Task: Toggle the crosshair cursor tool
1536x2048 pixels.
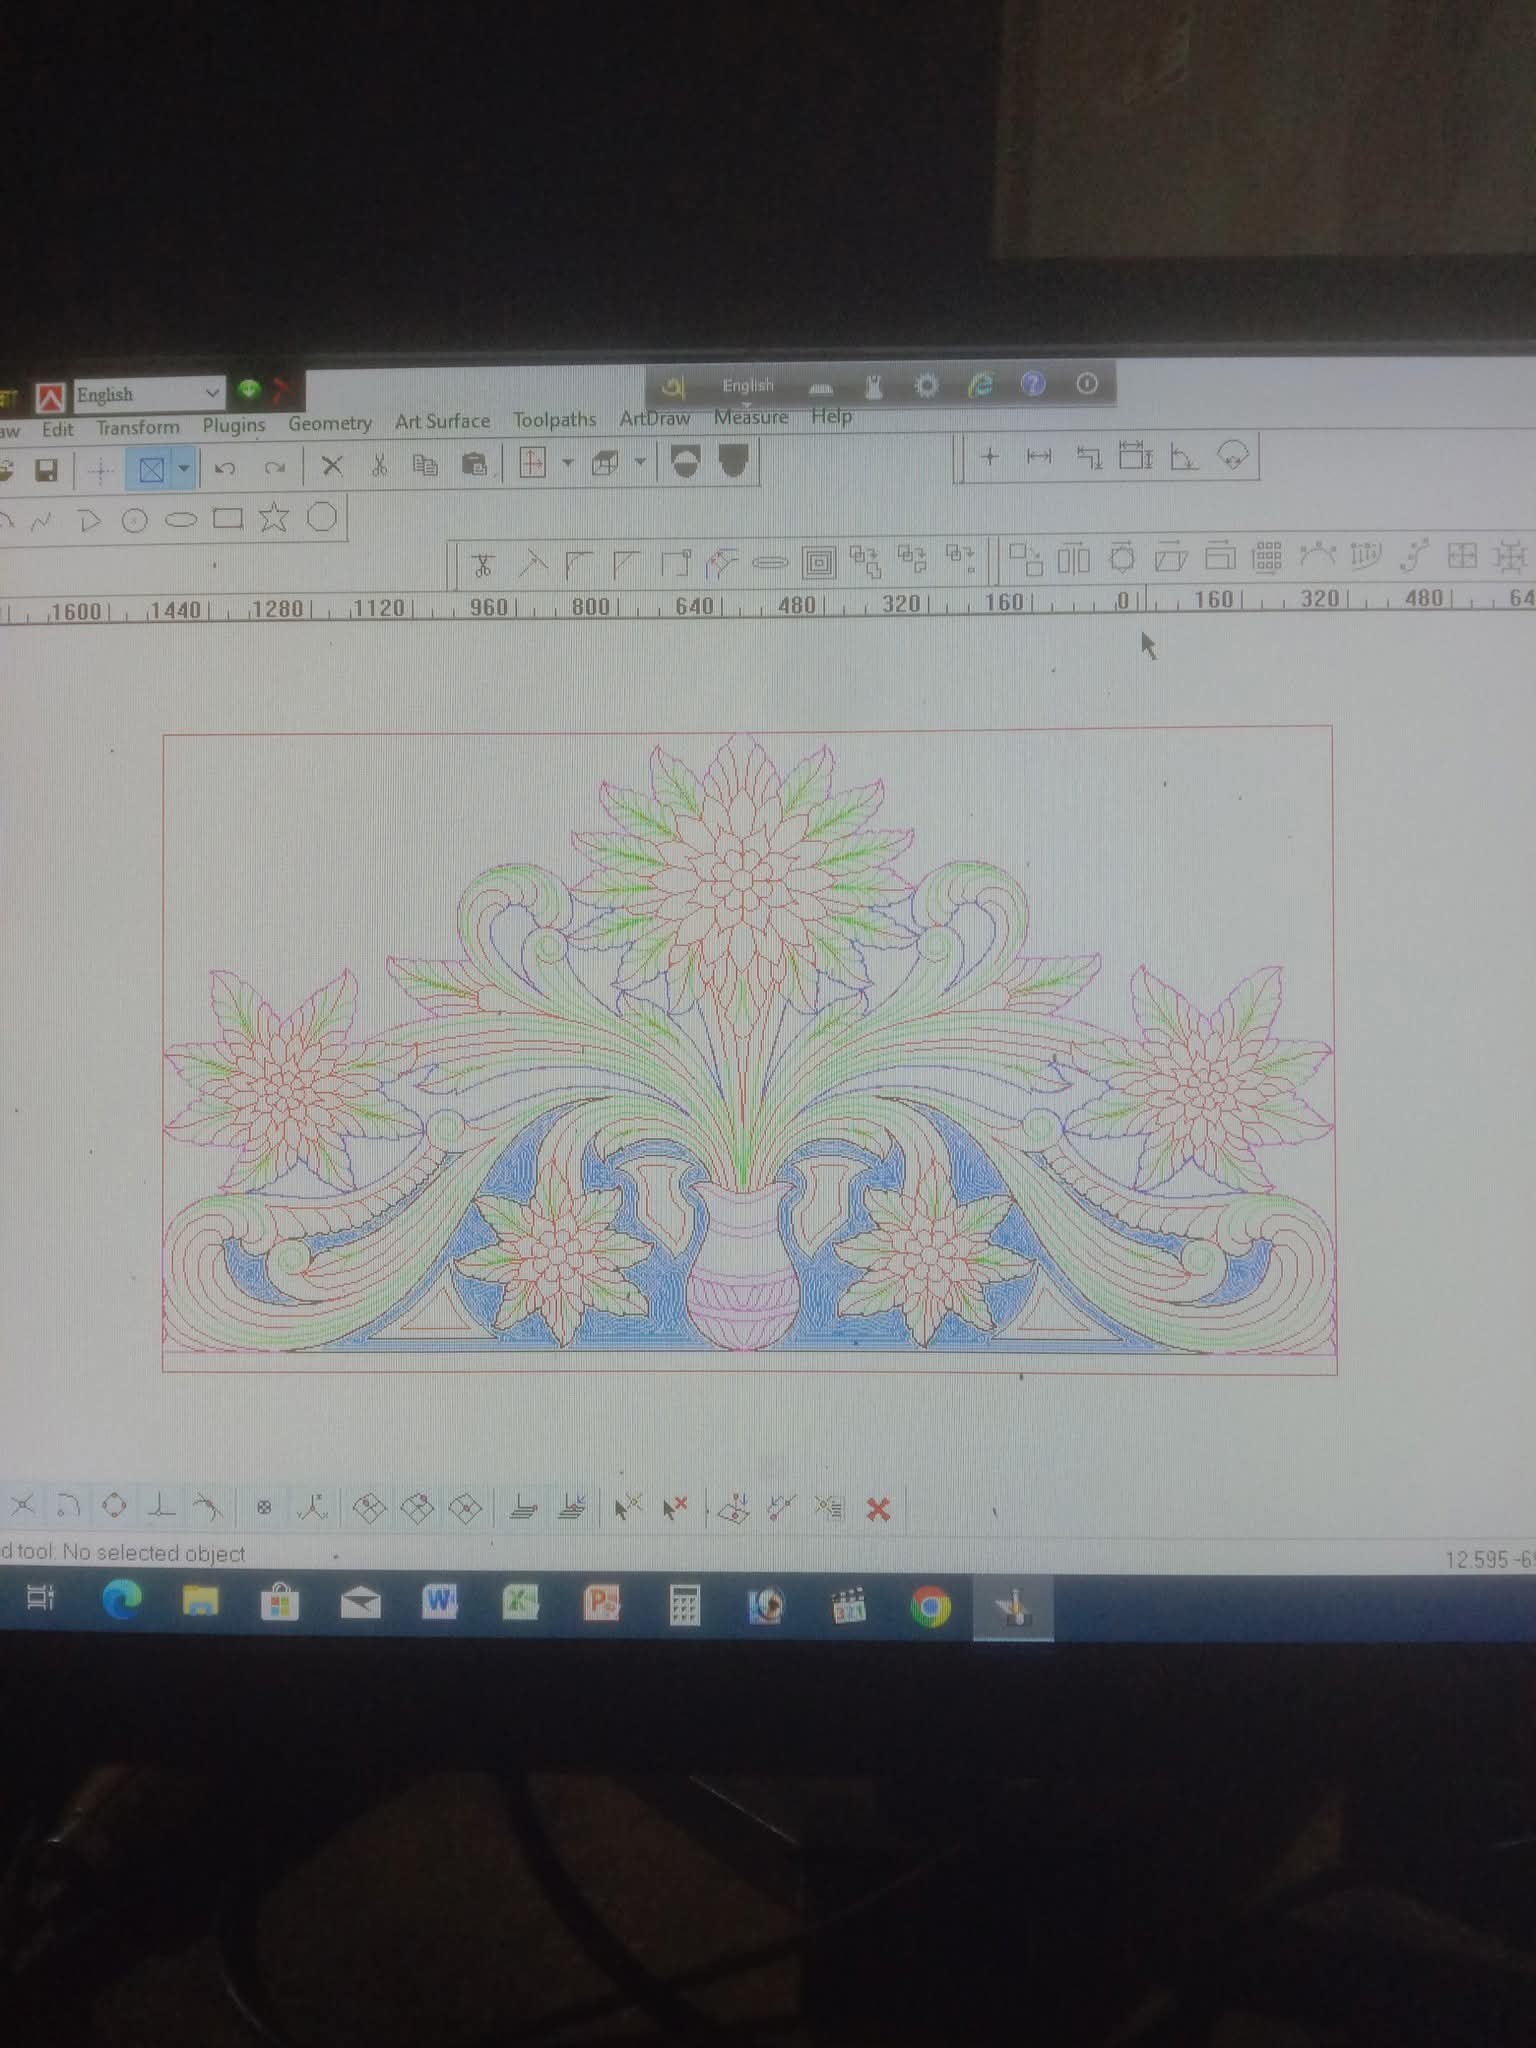Action: [100, 470]
